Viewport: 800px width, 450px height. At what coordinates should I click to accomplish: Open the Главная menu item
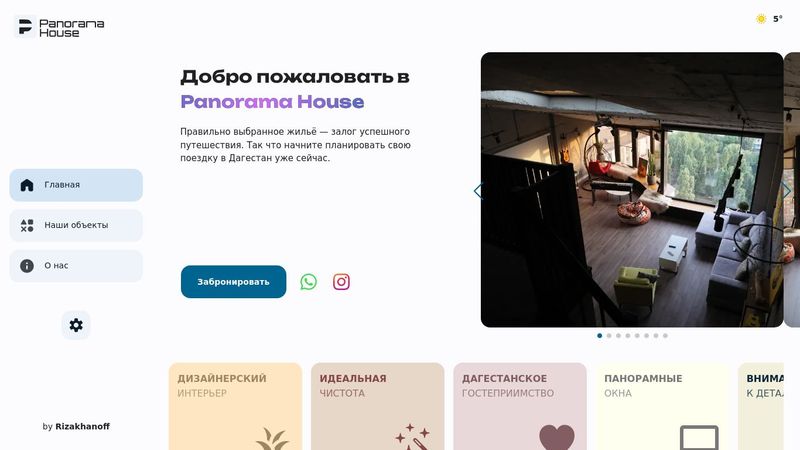[x=76, y=185]
